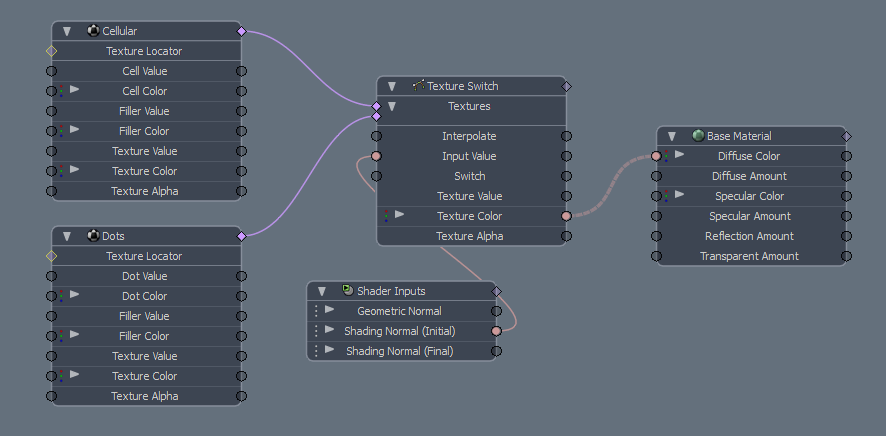Click the Texture Switch node icon
886x436 pixels.
point(418,86)
